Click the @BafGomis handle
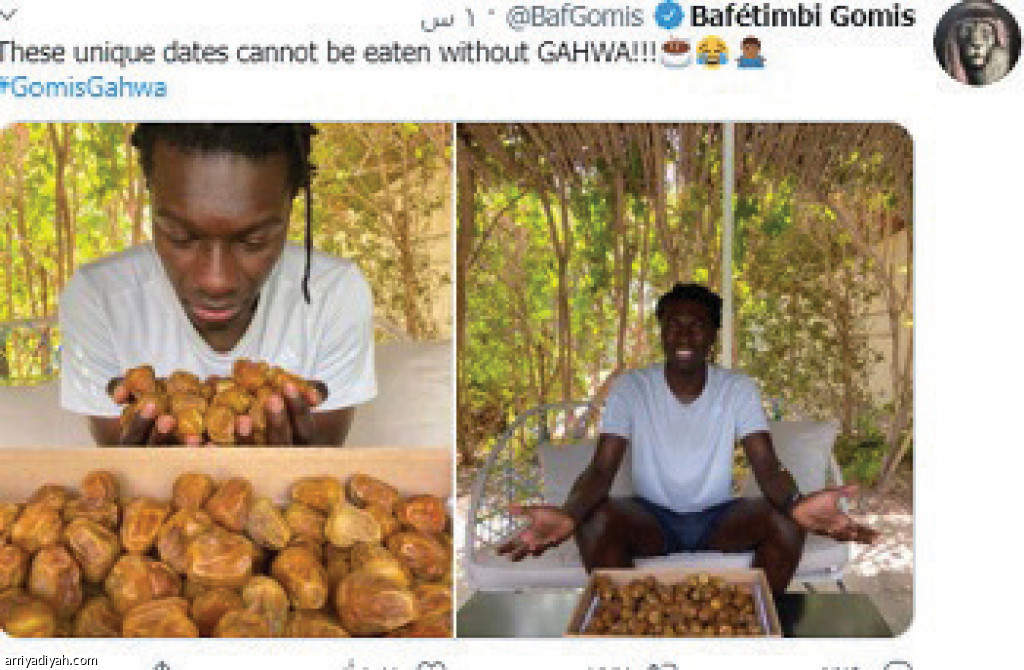1024x670 pixels. (x=575, y=17)
